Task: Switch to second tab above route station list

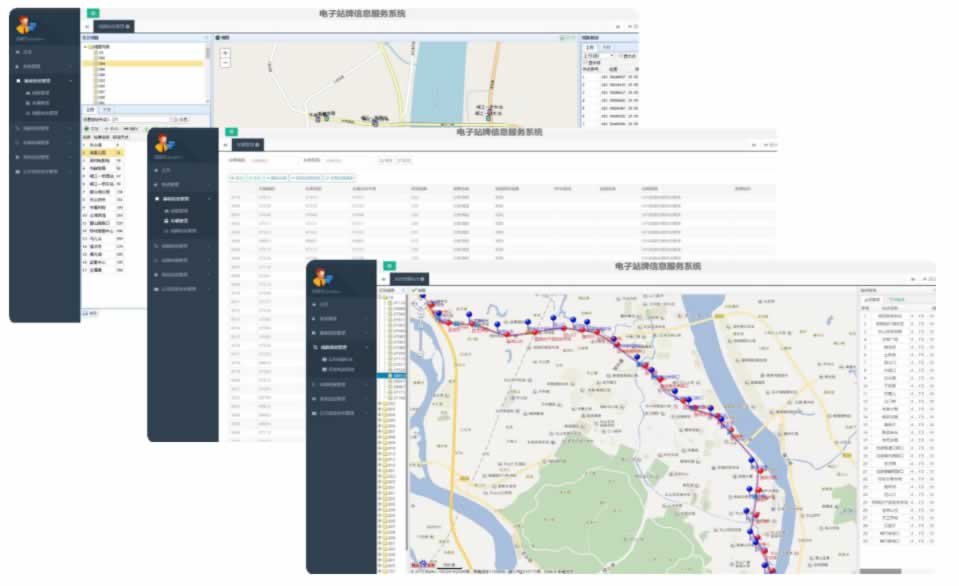Action: [x=896, y=299]
